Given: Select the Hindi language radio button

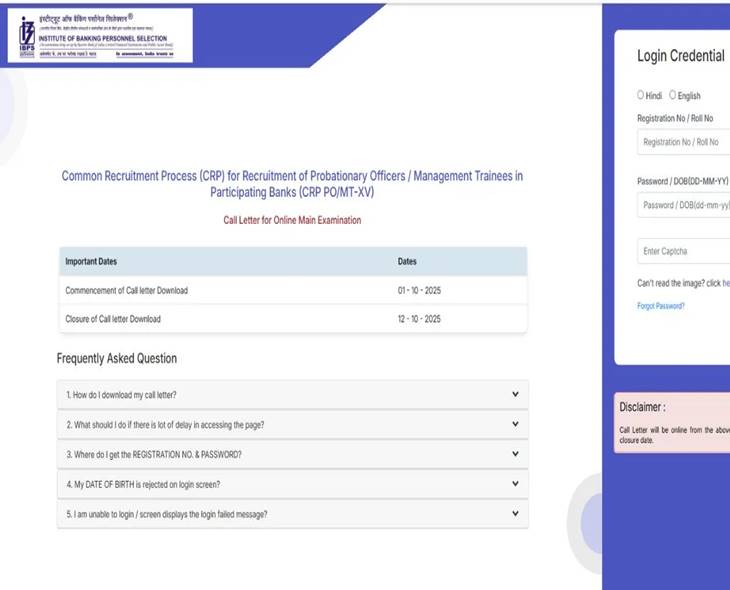Looking at the screenshot, I should 641,95.
